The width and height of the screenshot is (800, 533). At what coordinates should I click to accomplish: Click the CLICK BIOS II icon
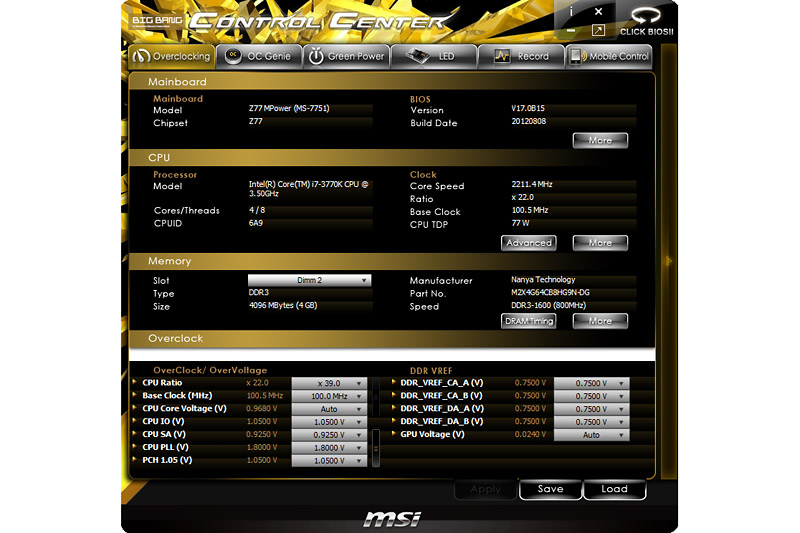(x=646, y=21)
